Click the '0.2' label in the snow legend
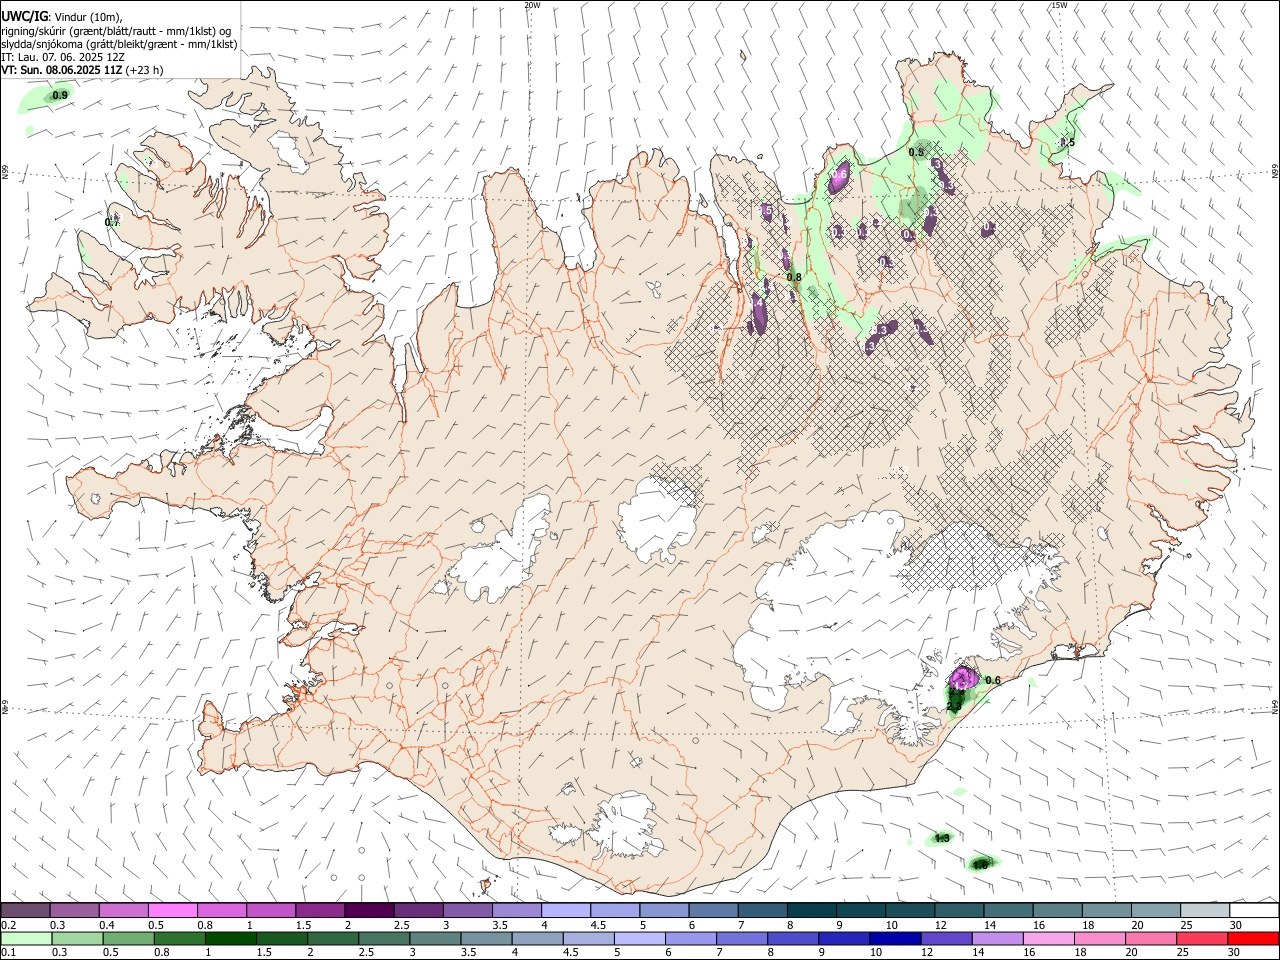Image resolution: width=1280 pixels, height=960 pixels. (x=9, y=925)
